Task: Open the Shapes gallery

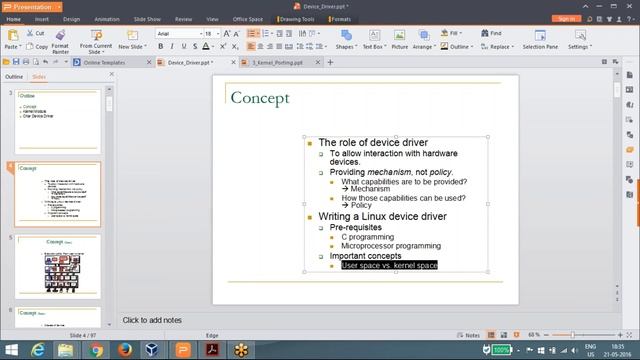Action: [346, 40]
